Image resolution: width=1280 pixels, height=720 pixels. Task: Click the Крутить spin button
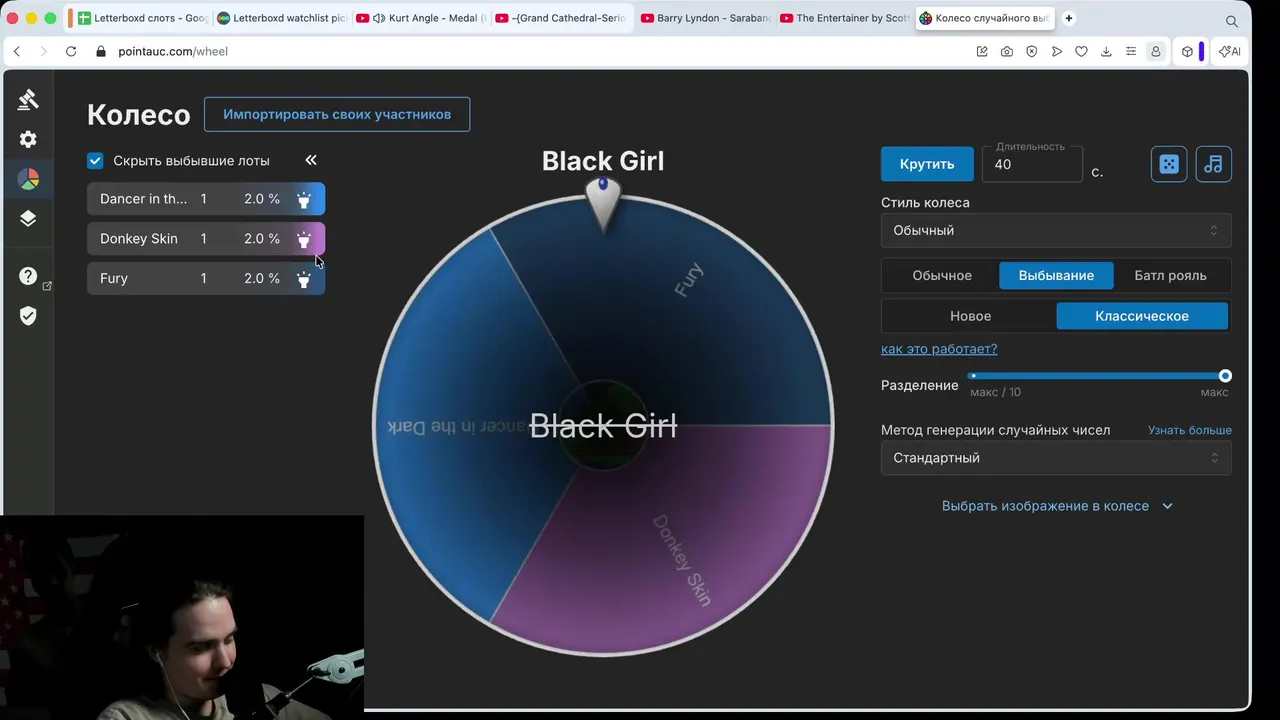click(x=927, y=164)
